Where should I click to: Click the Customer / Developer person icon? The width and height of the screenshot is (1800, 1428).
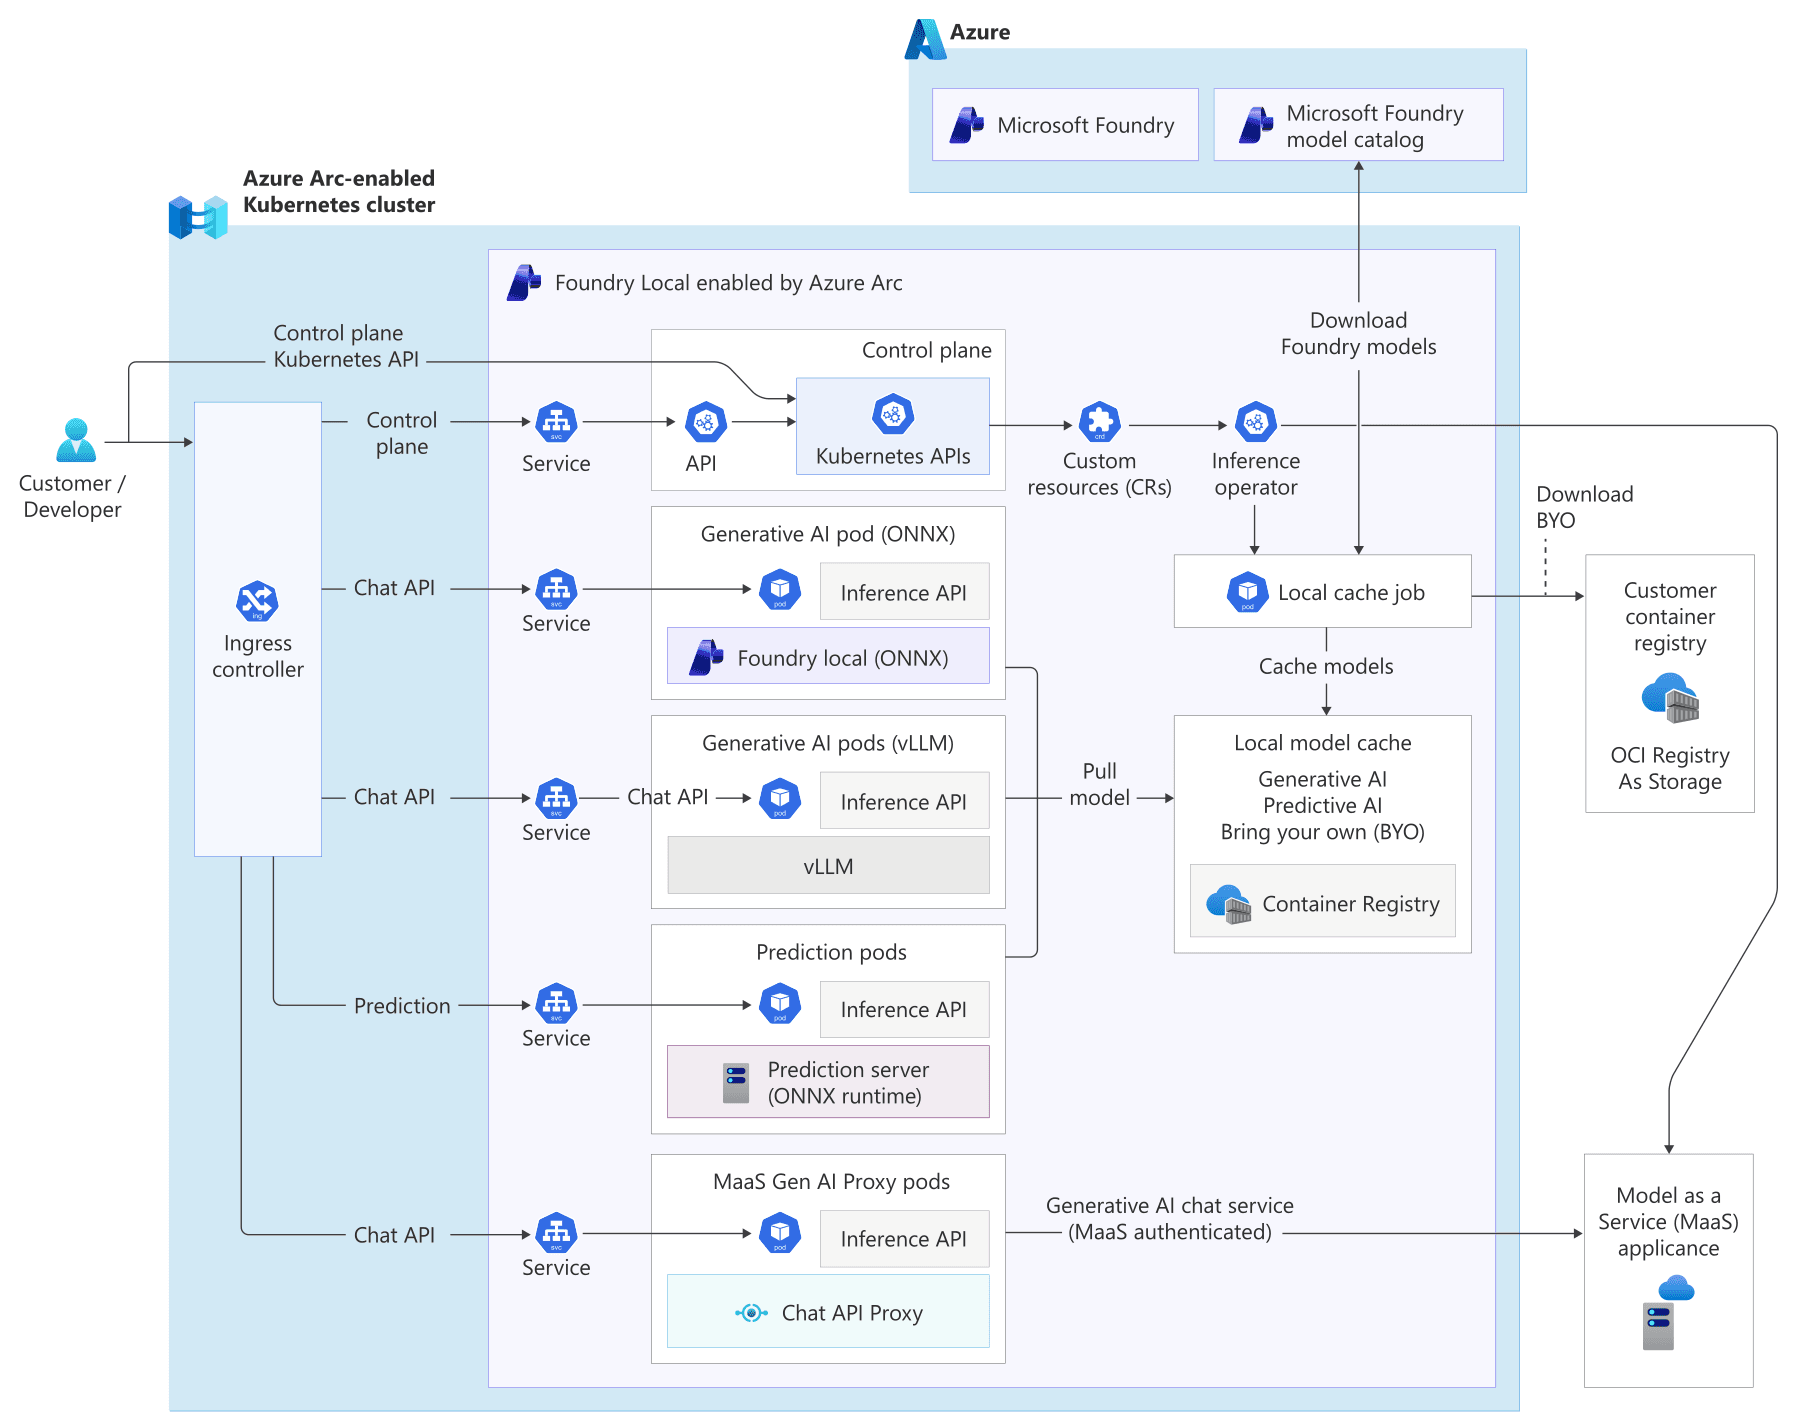(x=76, y=440)
